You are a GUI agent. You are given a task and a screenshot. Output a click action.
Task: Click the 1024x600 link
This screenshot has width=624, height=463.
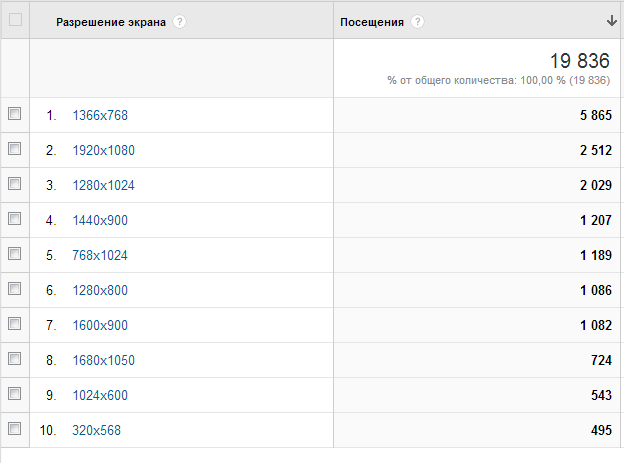[100, 395]
